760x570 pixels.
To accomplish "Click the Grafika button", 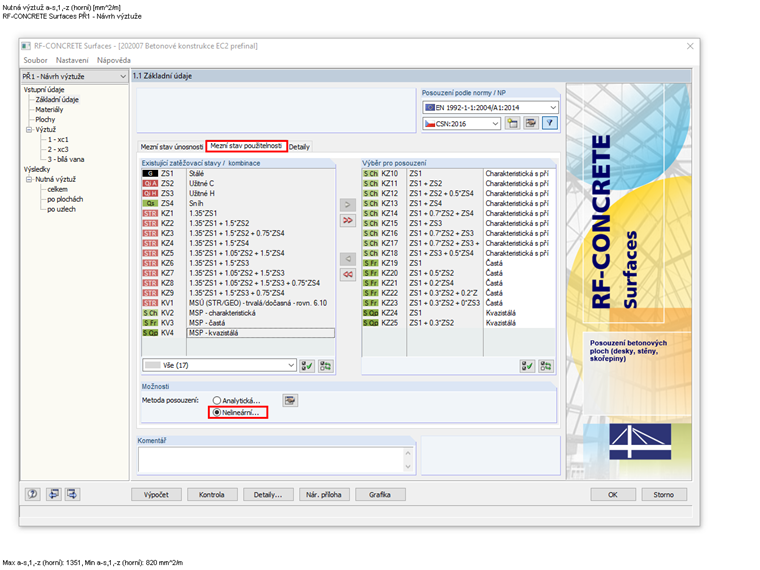I will [380, 494].
